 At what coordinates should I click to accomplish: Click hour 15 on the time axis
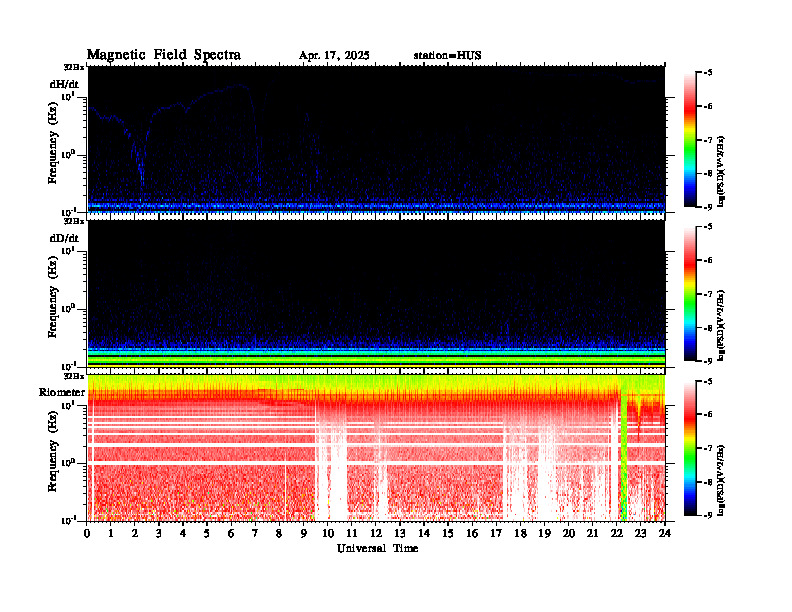448,533
